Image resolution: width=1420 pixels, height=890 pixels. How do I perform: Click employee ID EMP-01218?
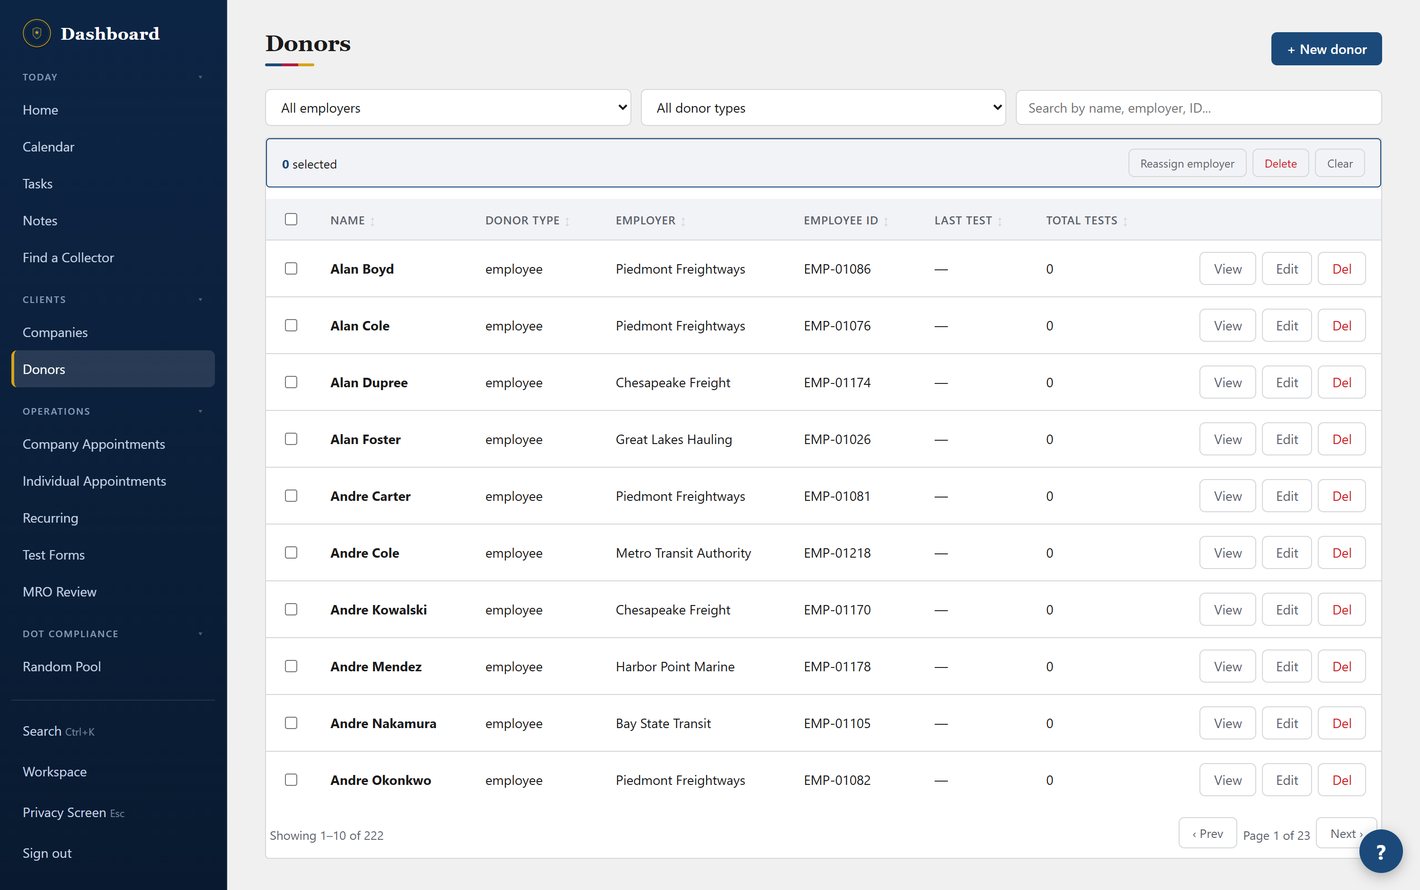click(837, 553)
